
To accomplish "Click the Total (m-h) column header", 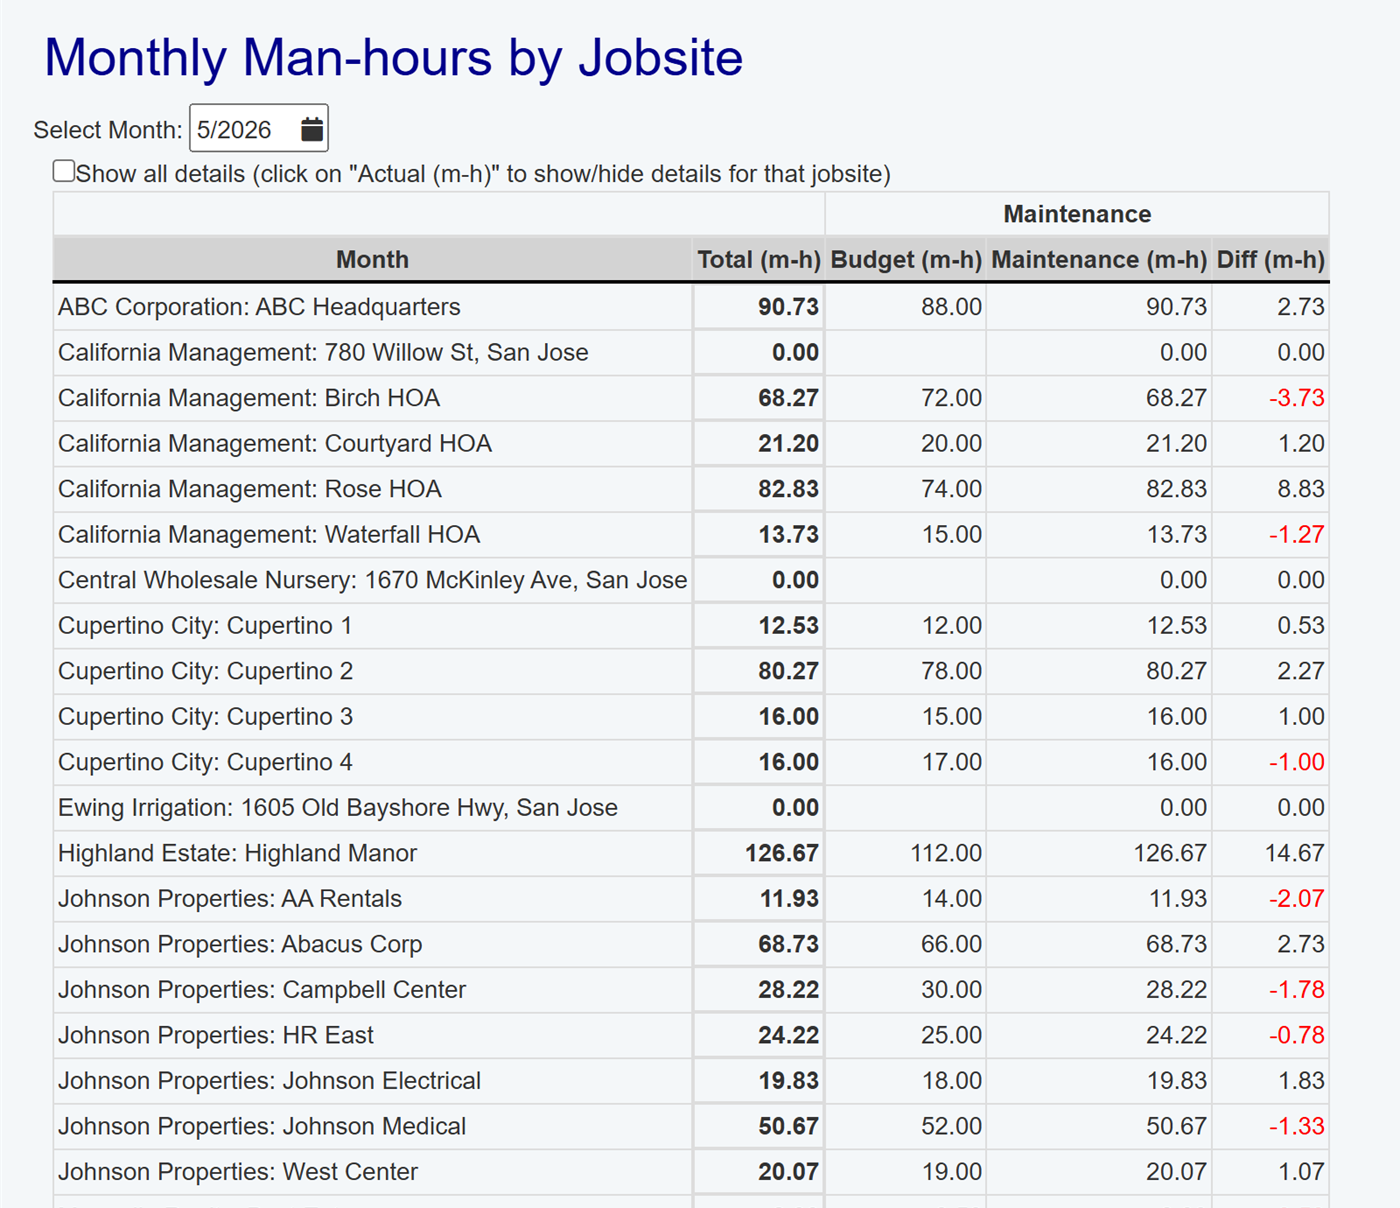I will (x=759, y=260).
